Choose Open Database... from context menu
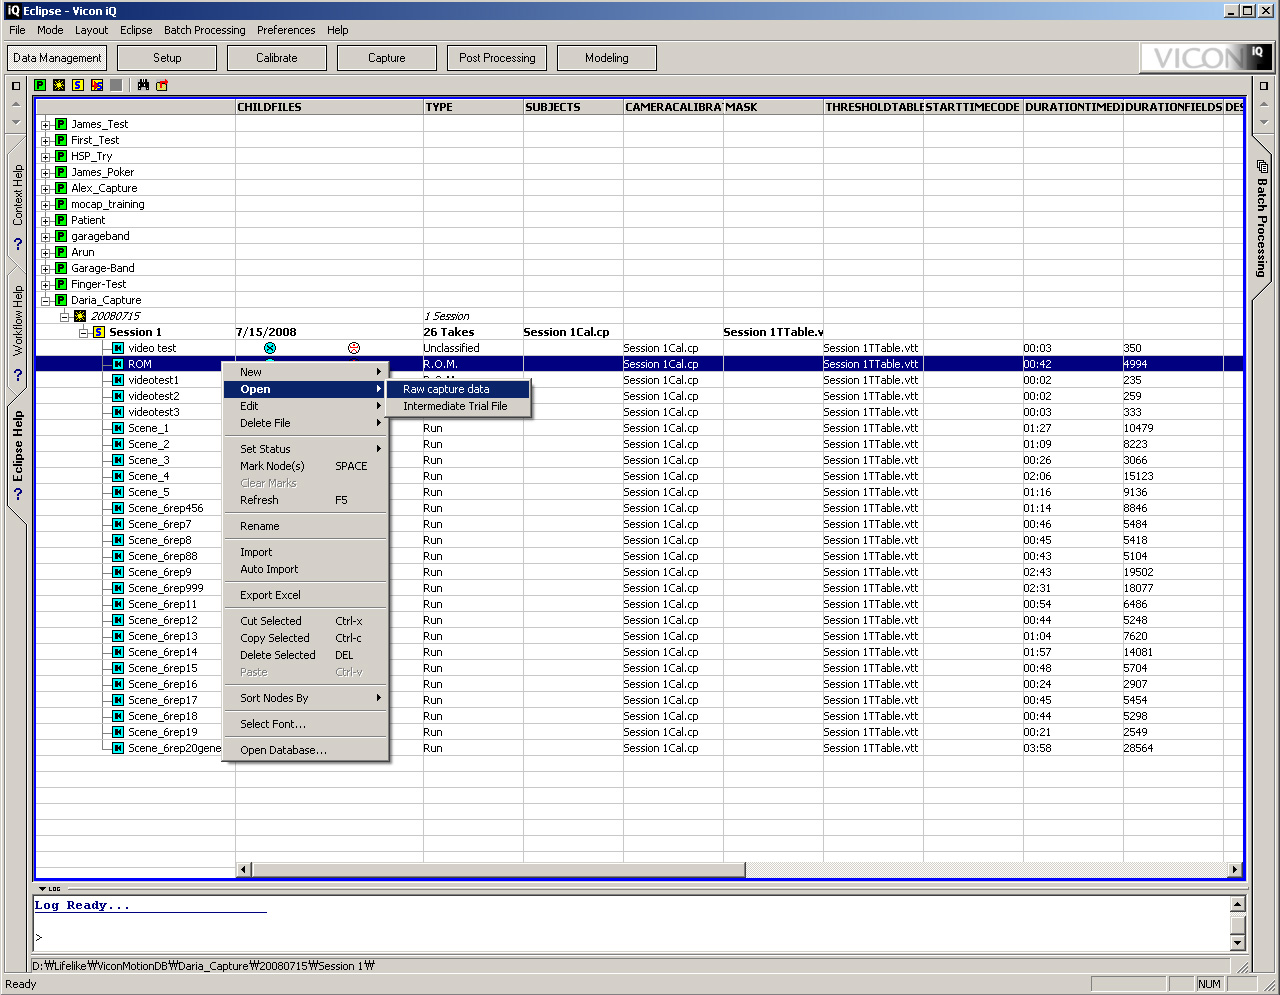This screenshot has width=1280, height=995. [x=306, y=750]
